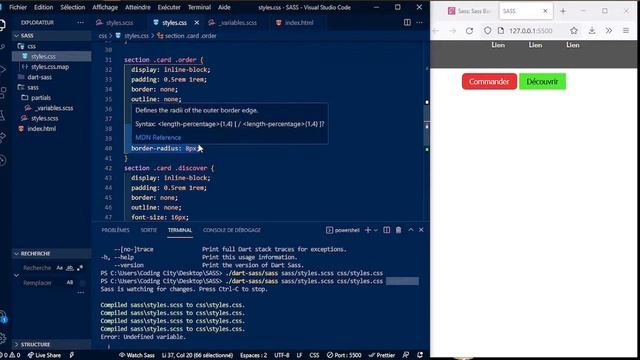Viewport: 640px width, 360px height.
Task: Open styles.css.map in explorer
Action: coord(50,67)
